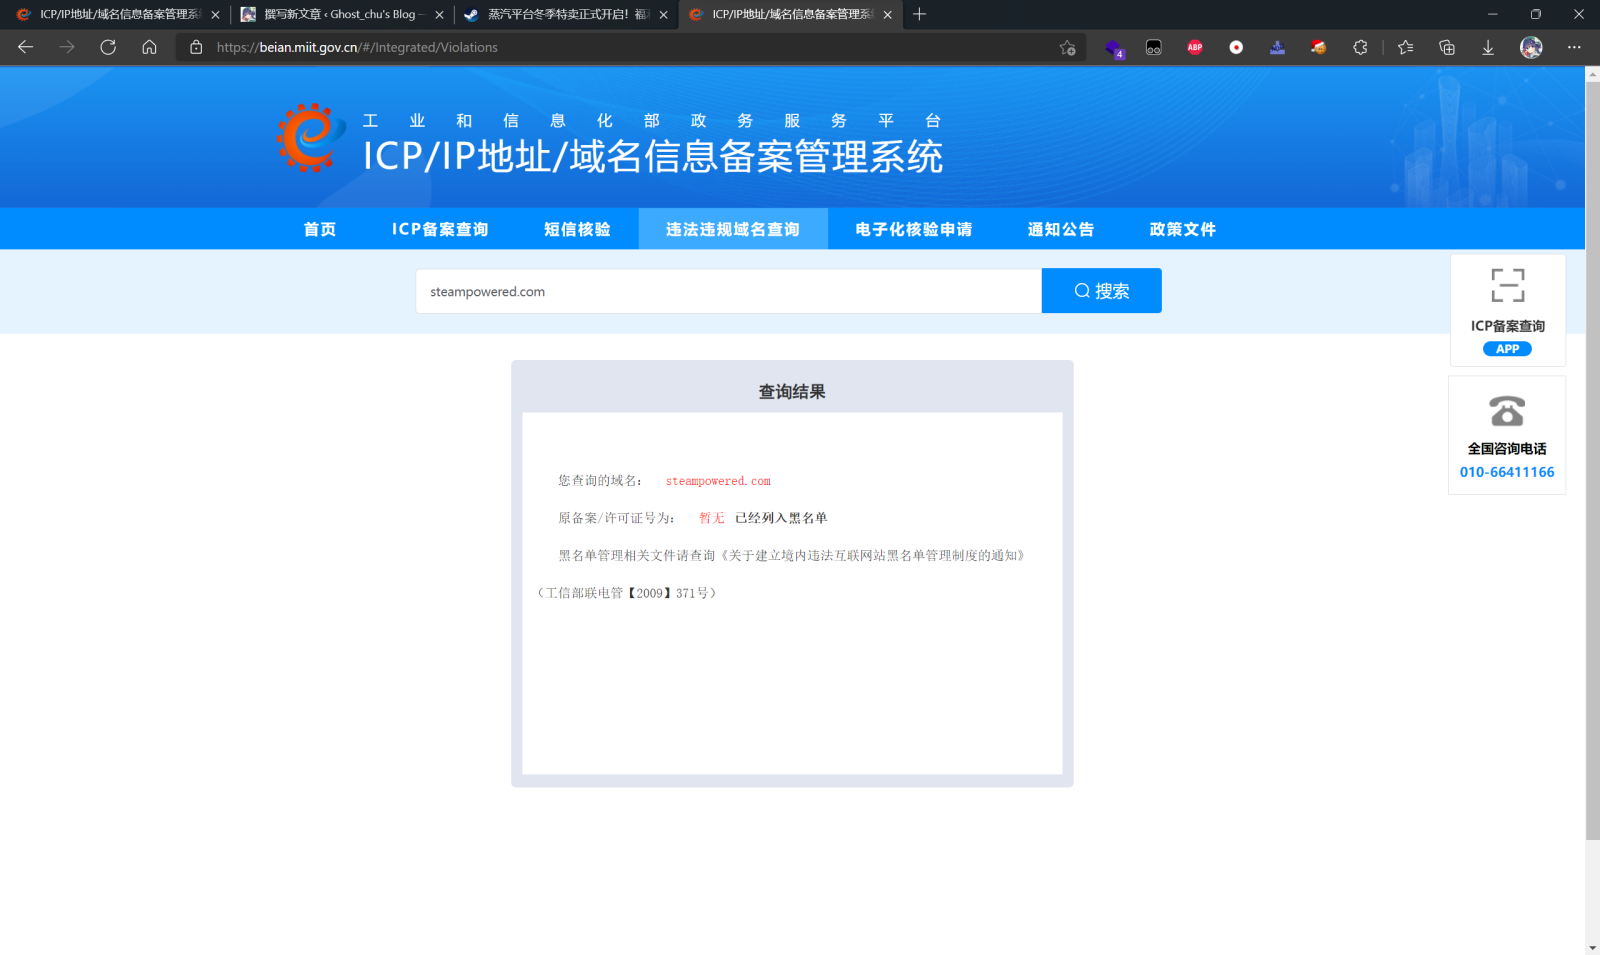Go back using the browser back arrow
The image size is (1600, 955).
tap(26, 47)
